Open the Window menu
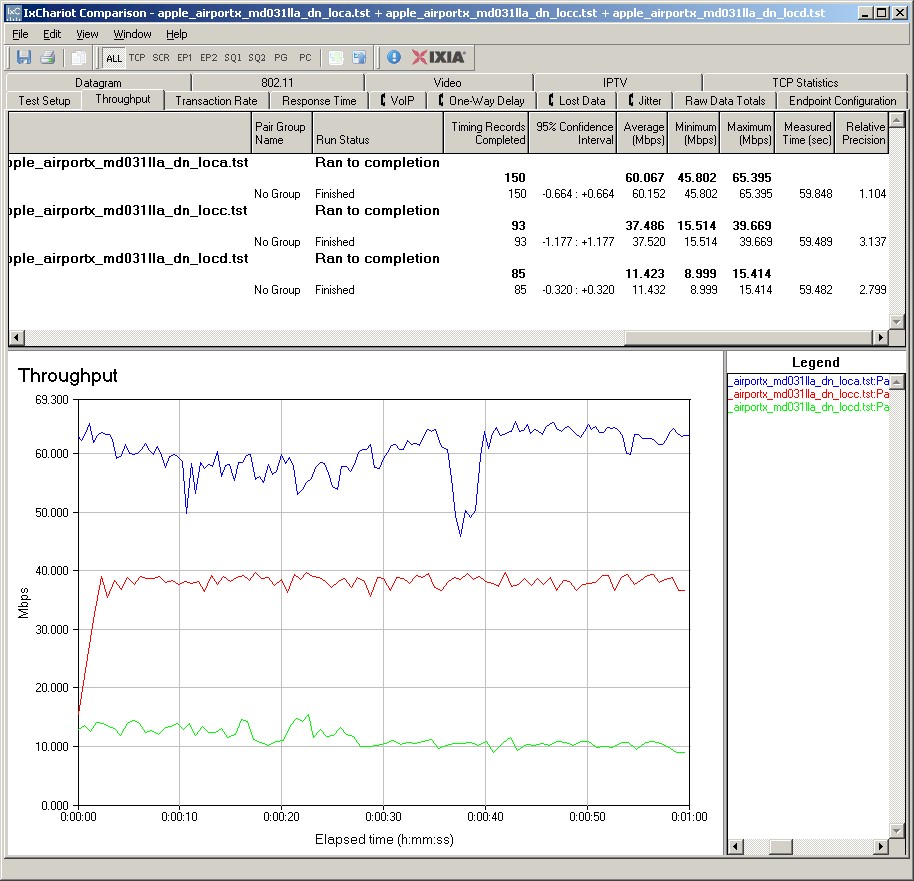The height and width of the screenshot is (881, 914). click(132, 34)
